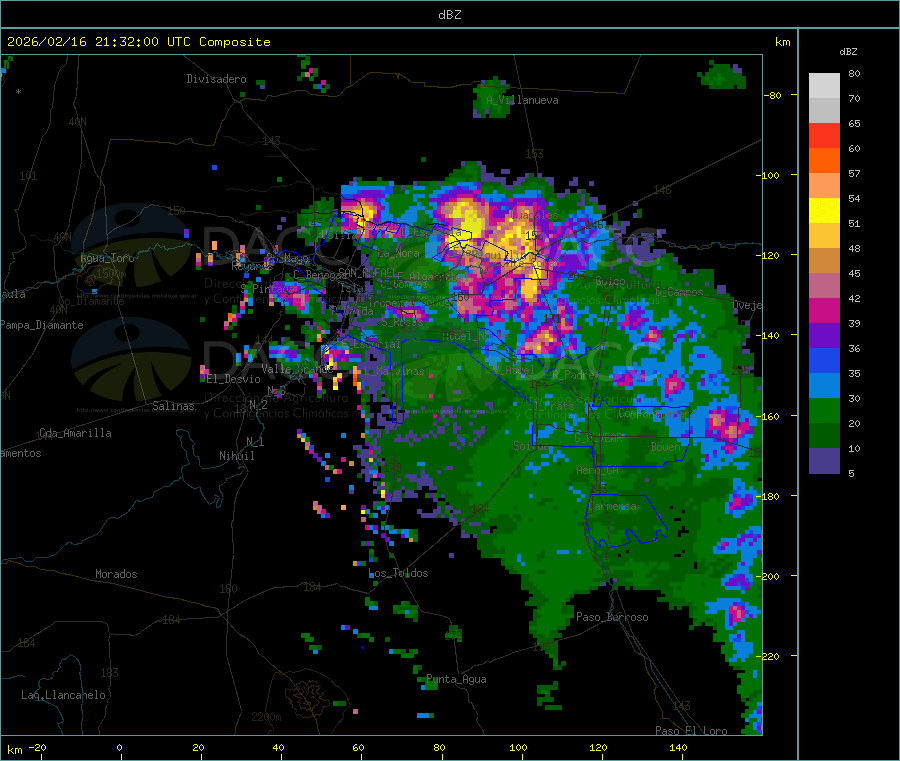Select the bright green 20–30 dBZ legend swatch

click(824, 410)
